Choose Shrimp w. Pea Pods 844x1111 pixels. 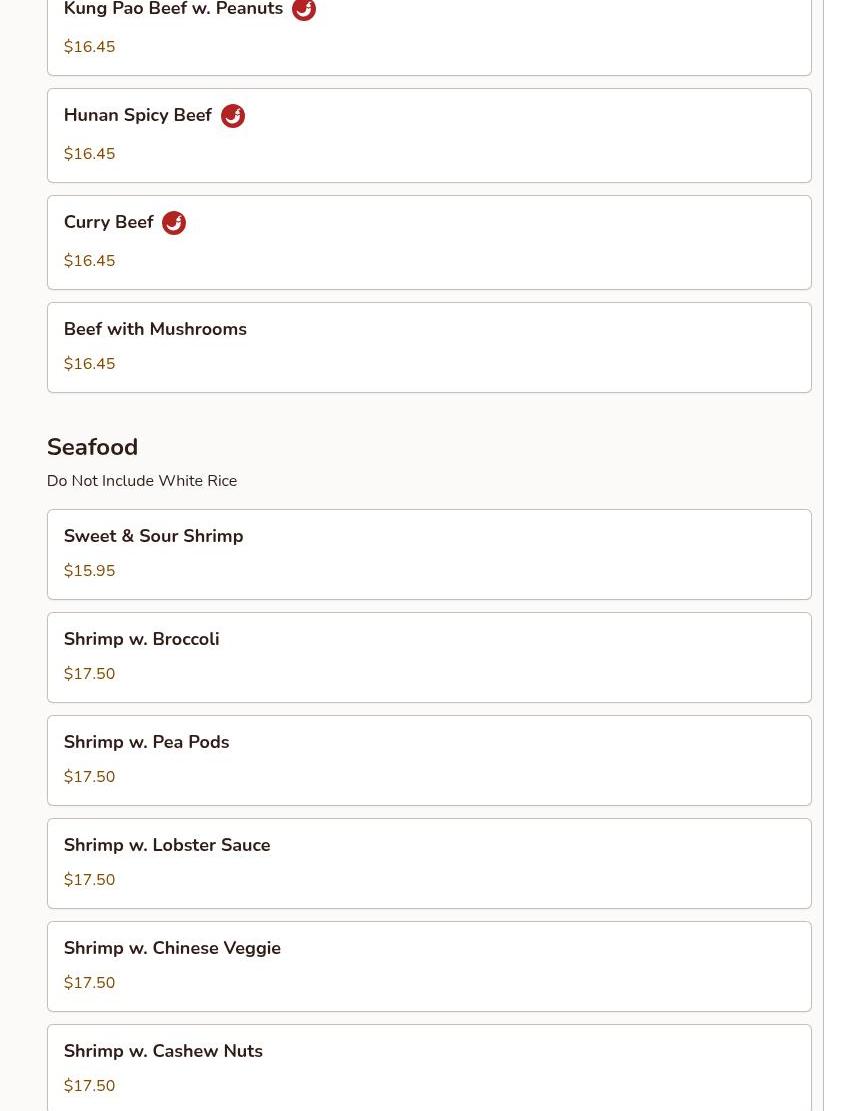429,760
